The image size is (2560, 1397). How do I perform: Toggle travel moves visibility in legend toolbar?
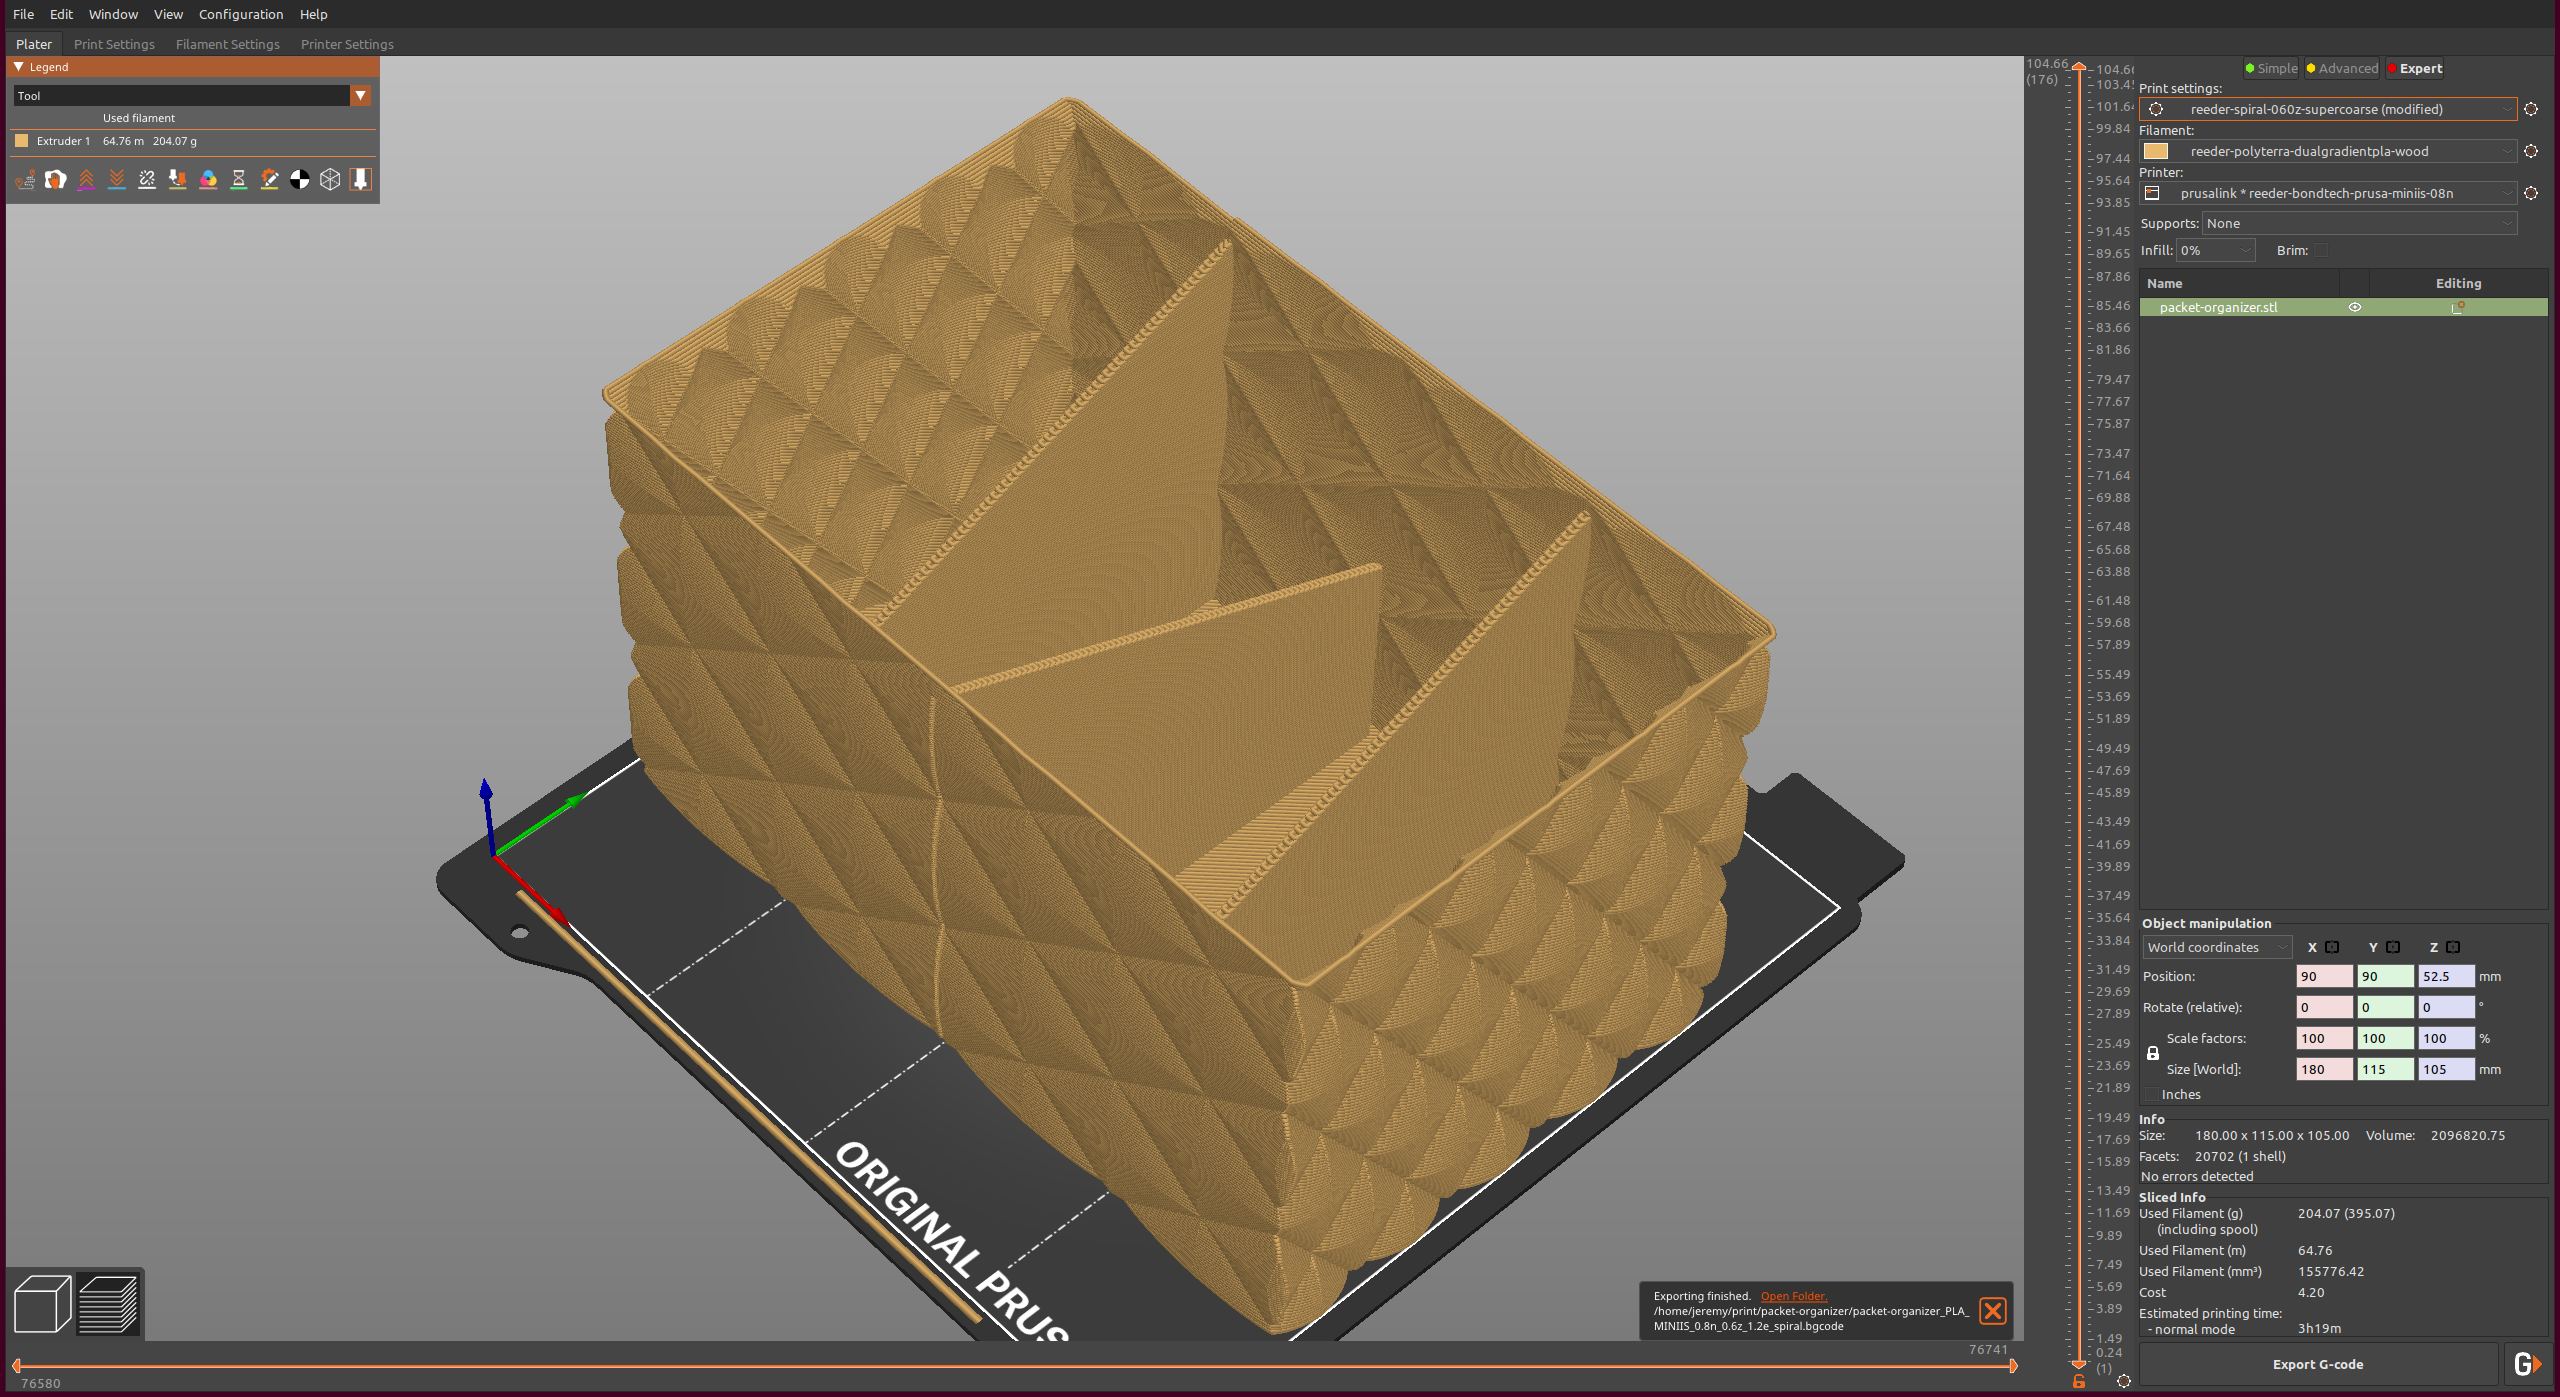tap(26, 179)
